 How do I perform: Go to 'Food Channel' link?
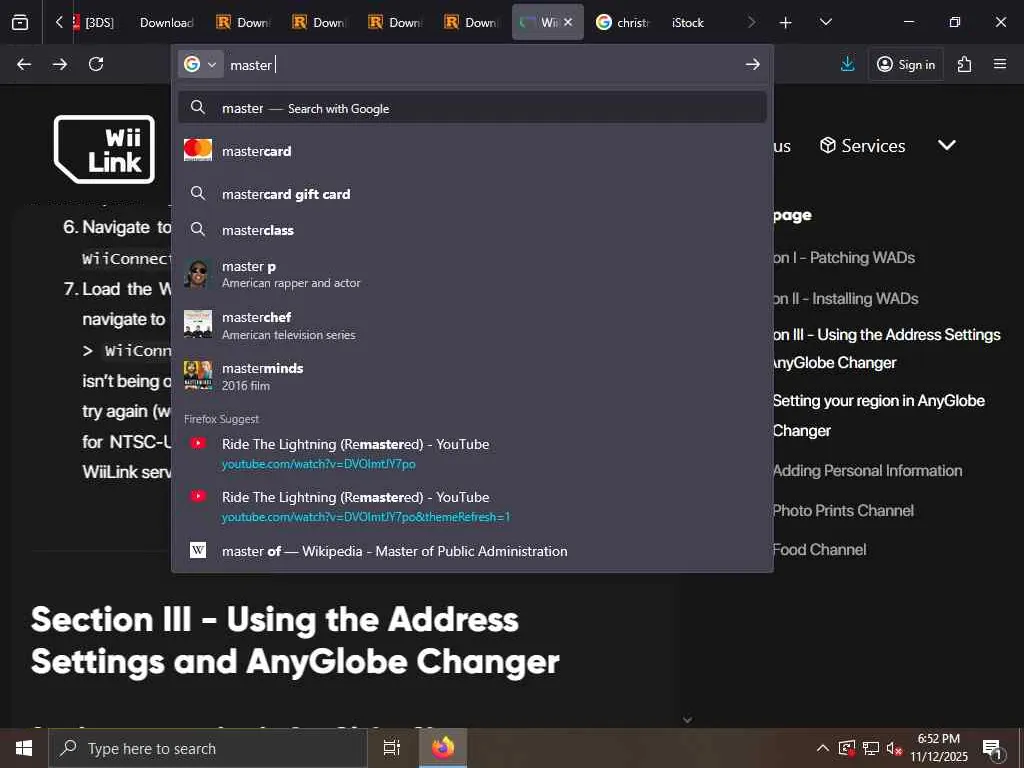pos(820,550)
